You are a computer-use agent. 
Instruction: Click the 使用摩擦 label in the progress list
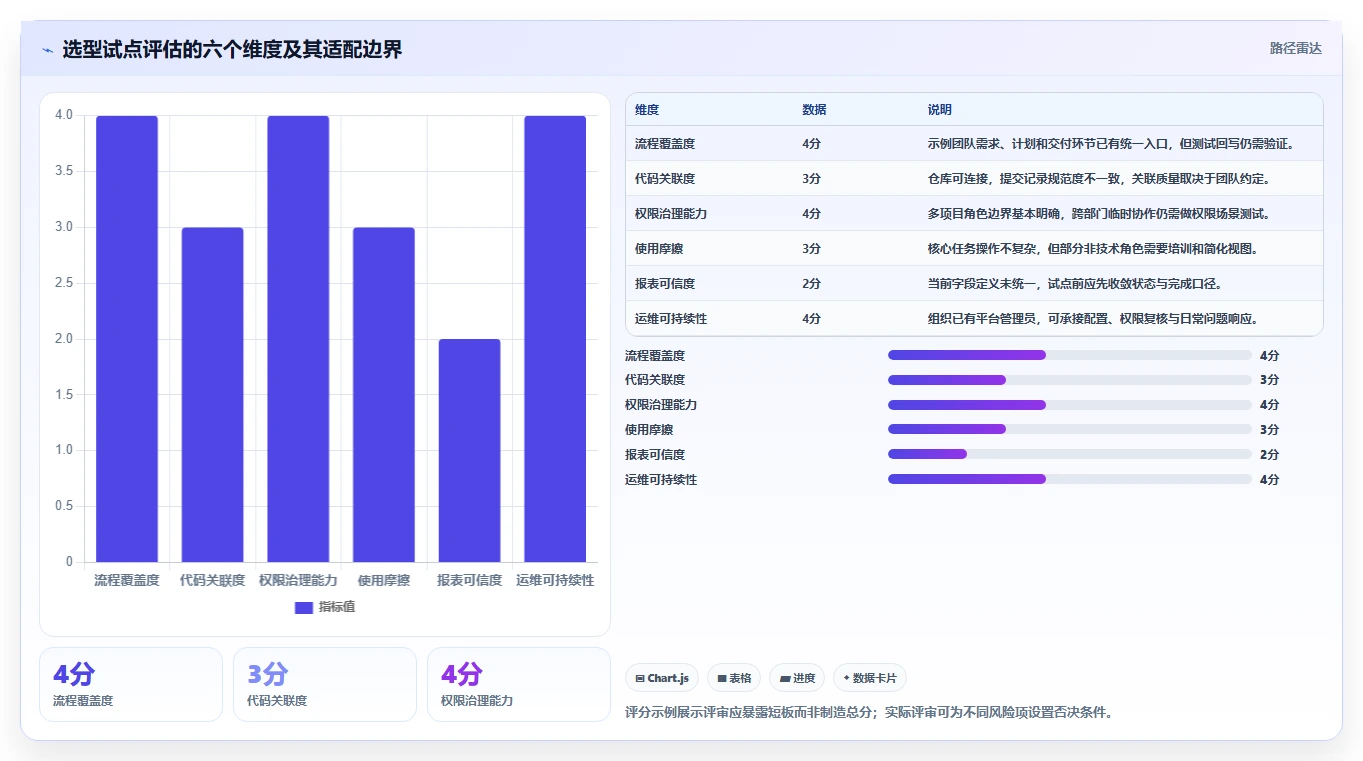(x=649, y=429)
